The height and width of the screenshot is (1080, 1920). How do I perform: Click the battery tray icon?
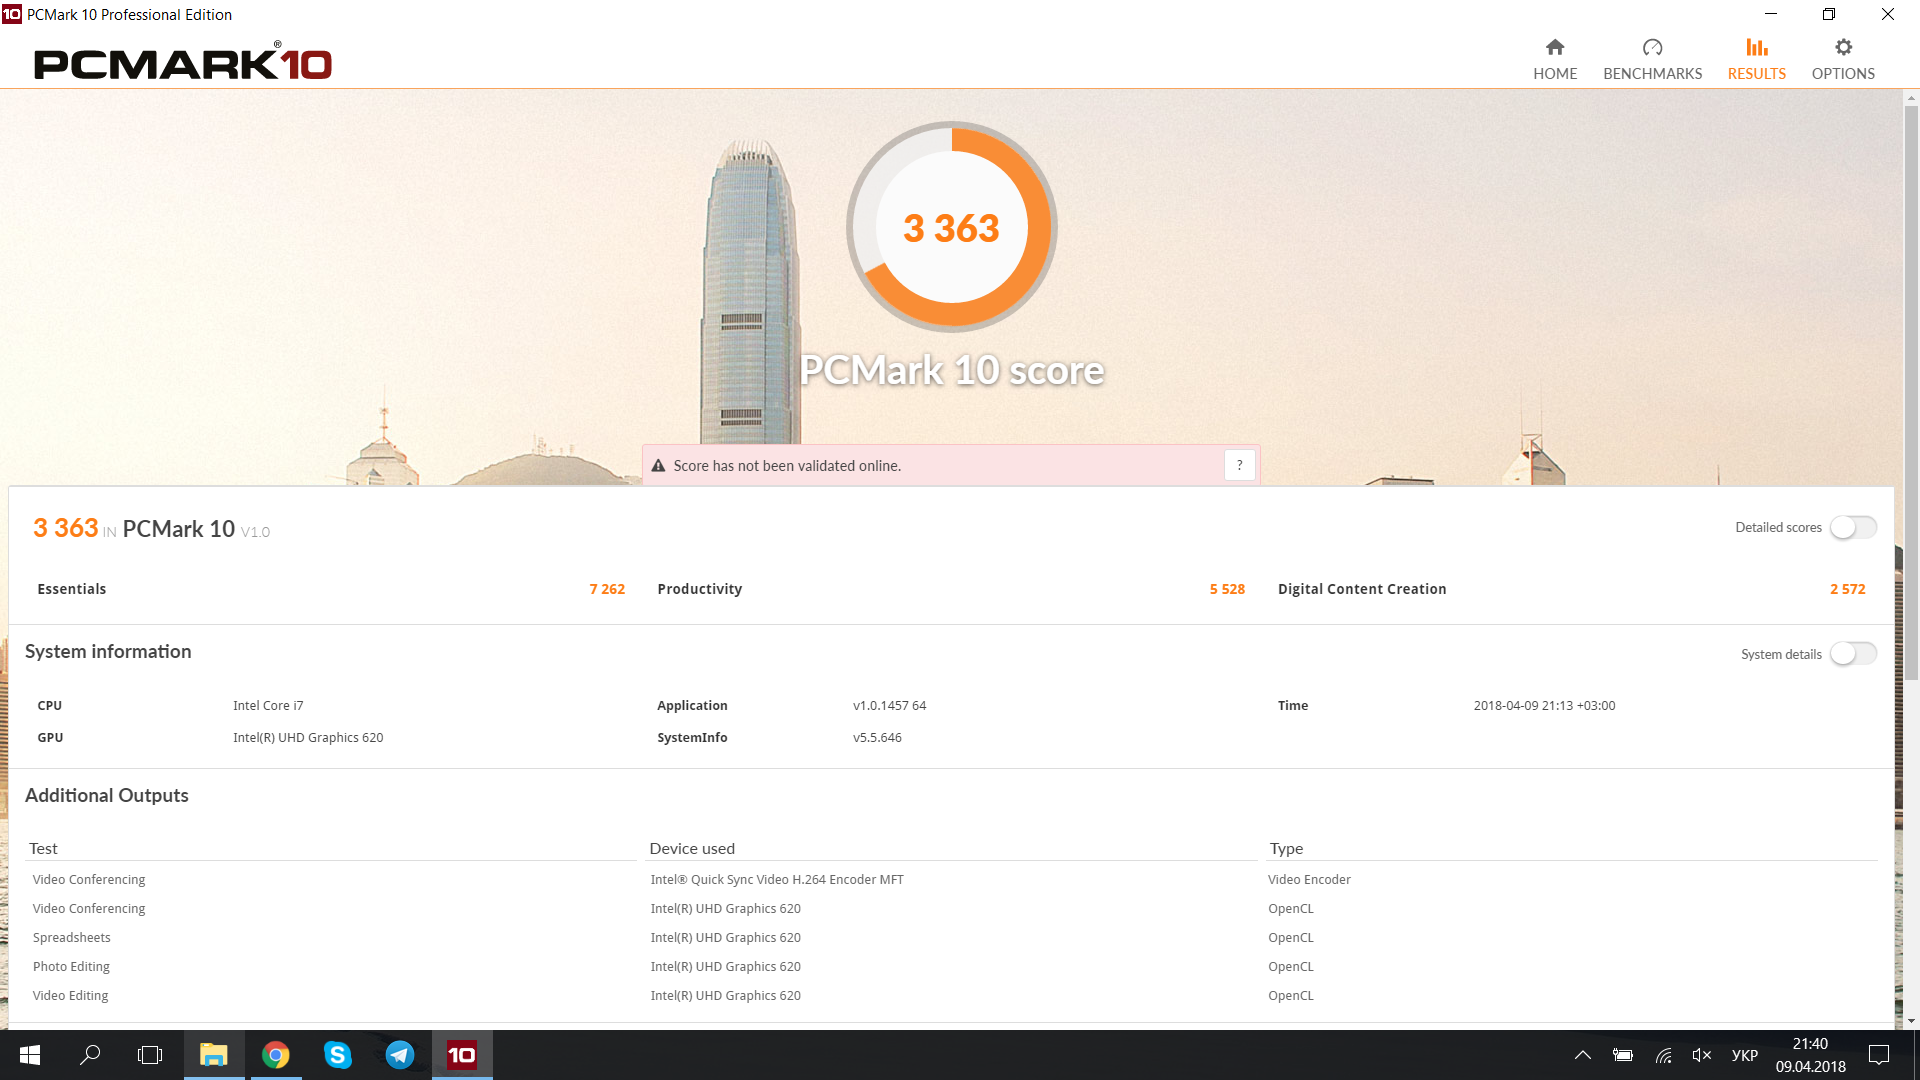pyautogui.click(x=1623, y=1055)
